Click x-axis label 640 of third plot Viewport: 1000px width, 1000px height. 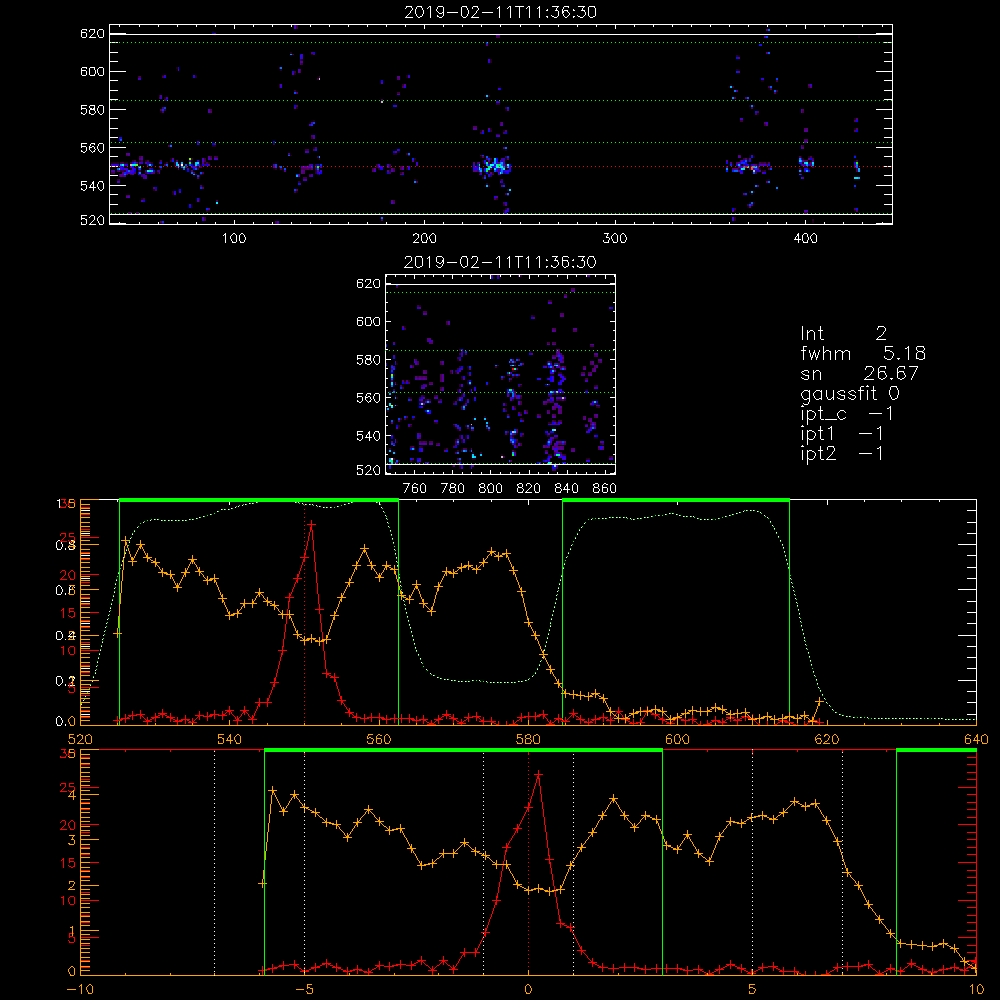pos(976,739)
